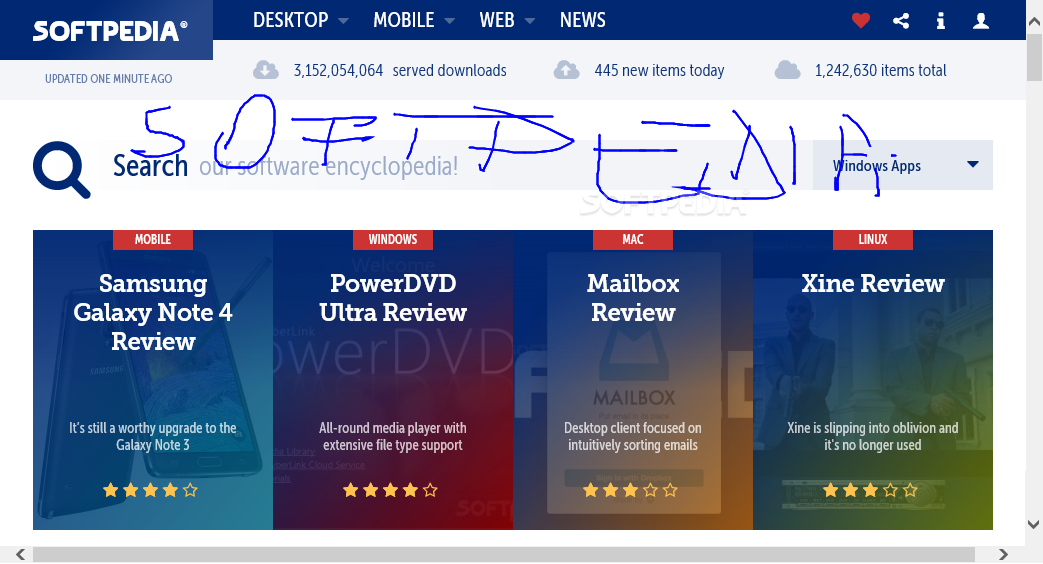Screen dimensions: 1043x564
Task: Open the DESKTOP menu
Action: [291, 20]
